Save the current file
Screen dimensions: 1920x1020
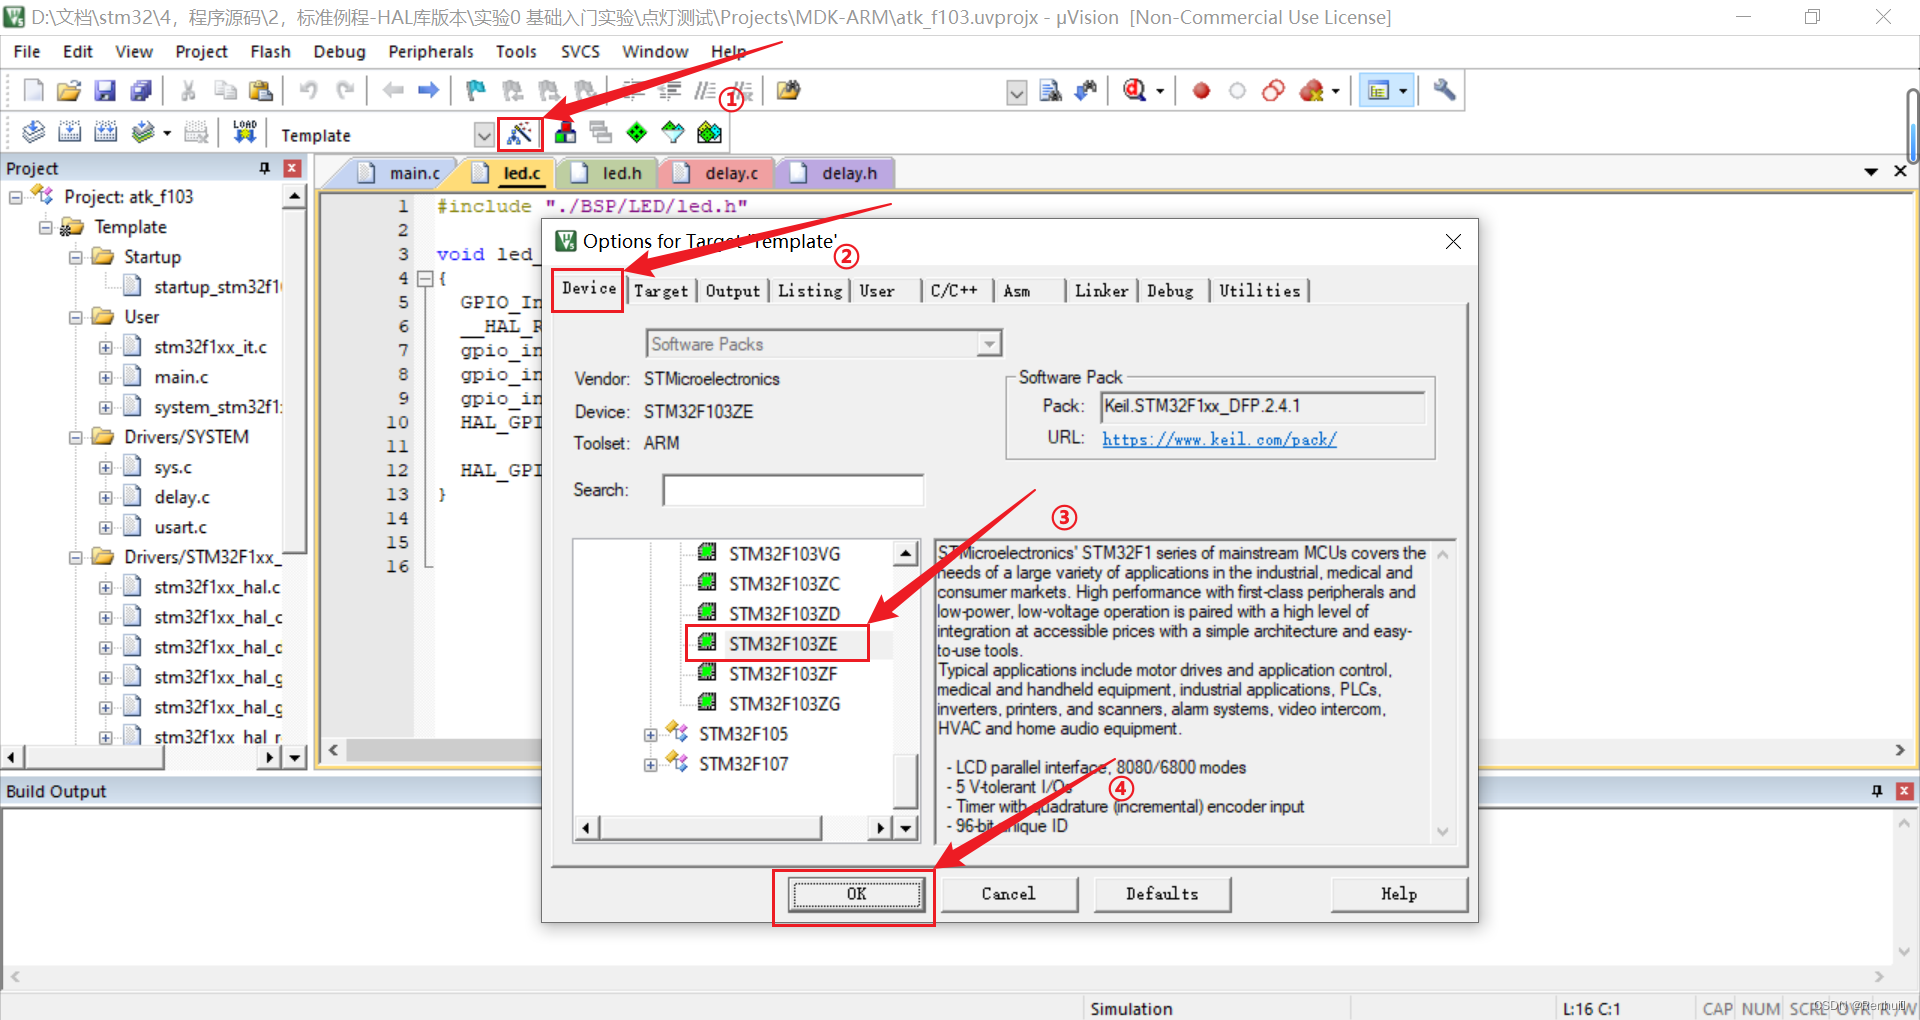click(105, 91)
